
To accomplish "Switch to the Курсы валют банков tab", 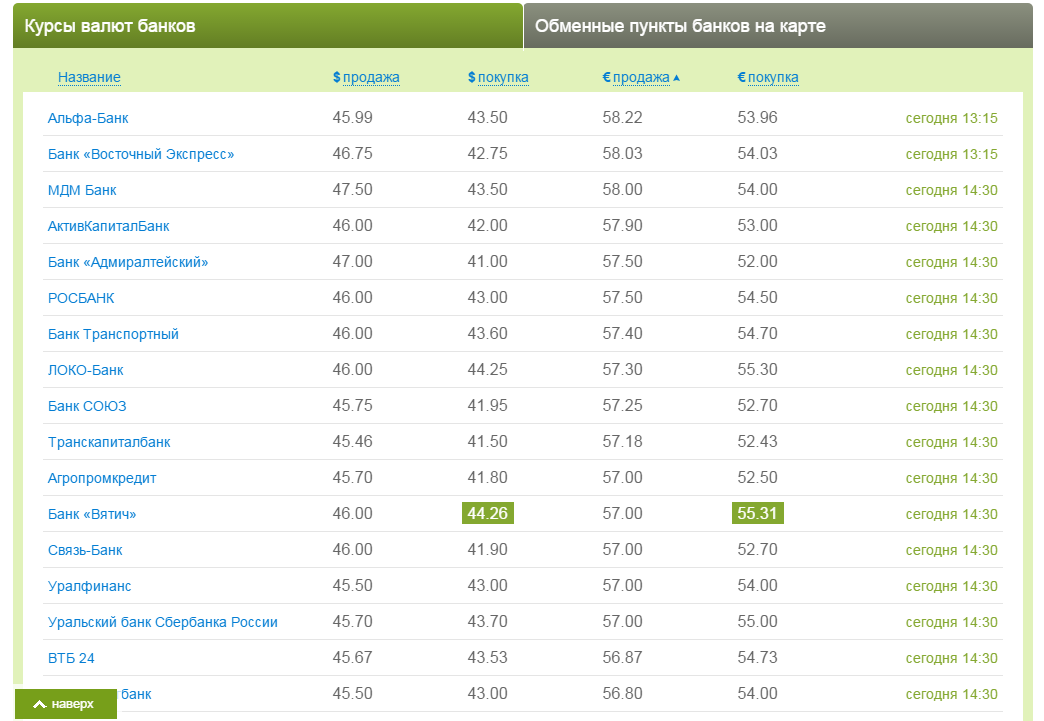I will coord(268,26).
